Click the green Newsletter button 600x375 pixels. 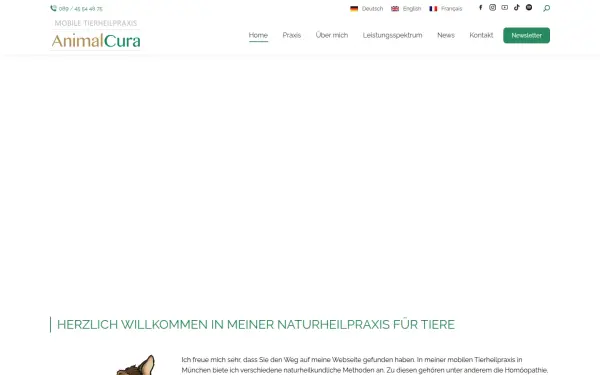coord(527,35)
